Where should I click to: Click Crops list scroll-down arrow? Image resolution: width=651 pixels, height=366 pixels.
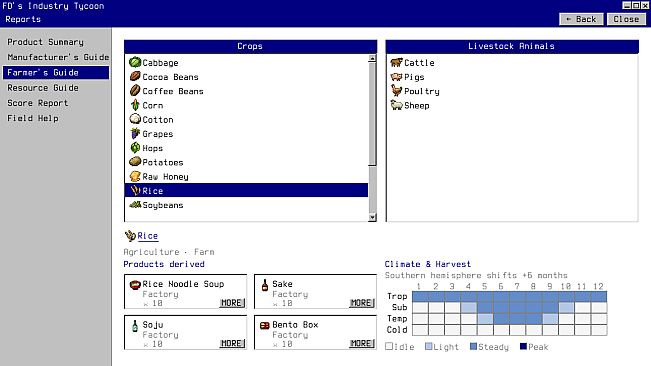point(372,217)
